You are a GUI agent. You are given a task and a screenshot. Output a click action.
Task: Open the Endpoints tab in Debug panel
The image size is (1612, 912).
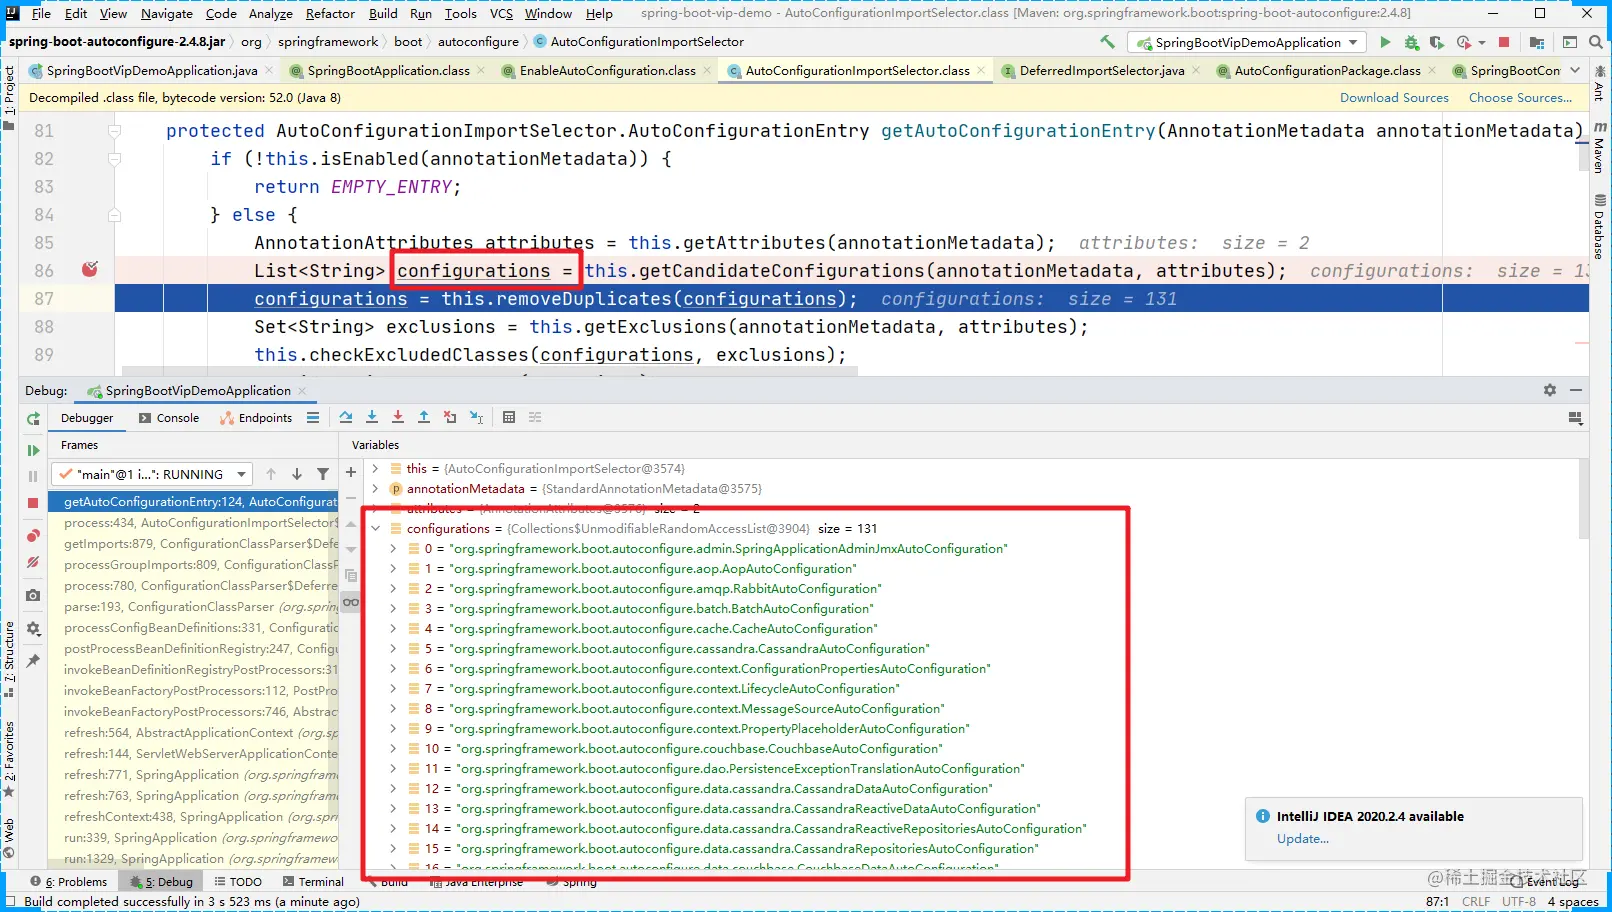(256, 418)
